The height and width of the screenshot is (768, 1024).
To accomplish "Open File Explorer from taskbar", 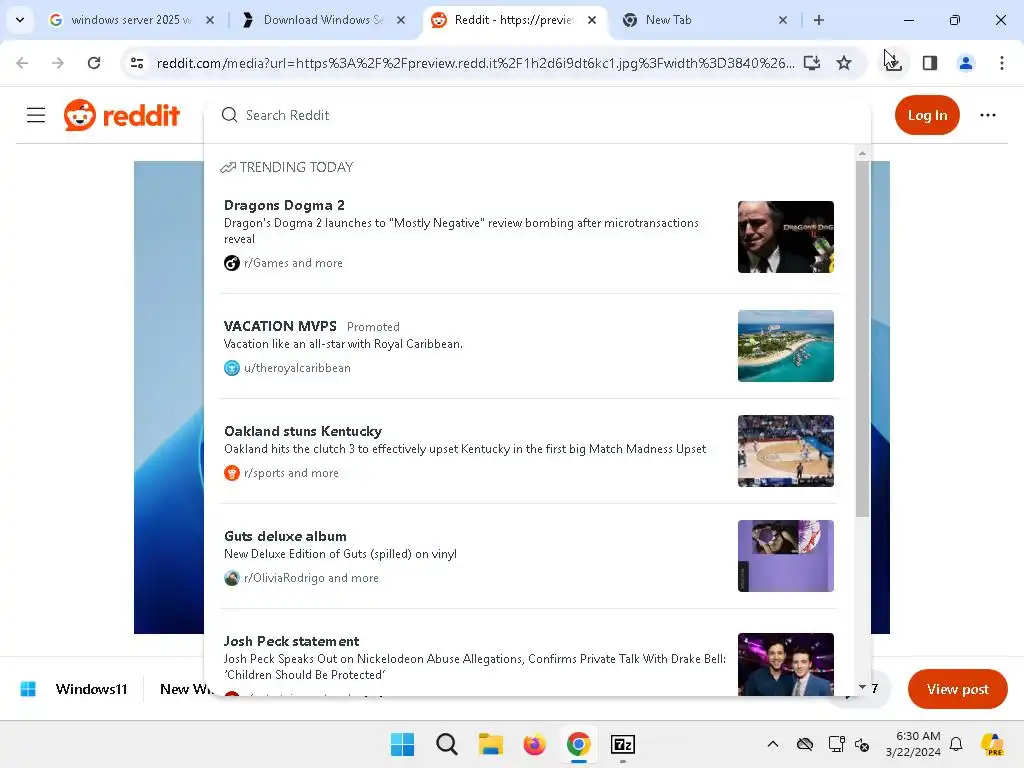I will point(490,744).
